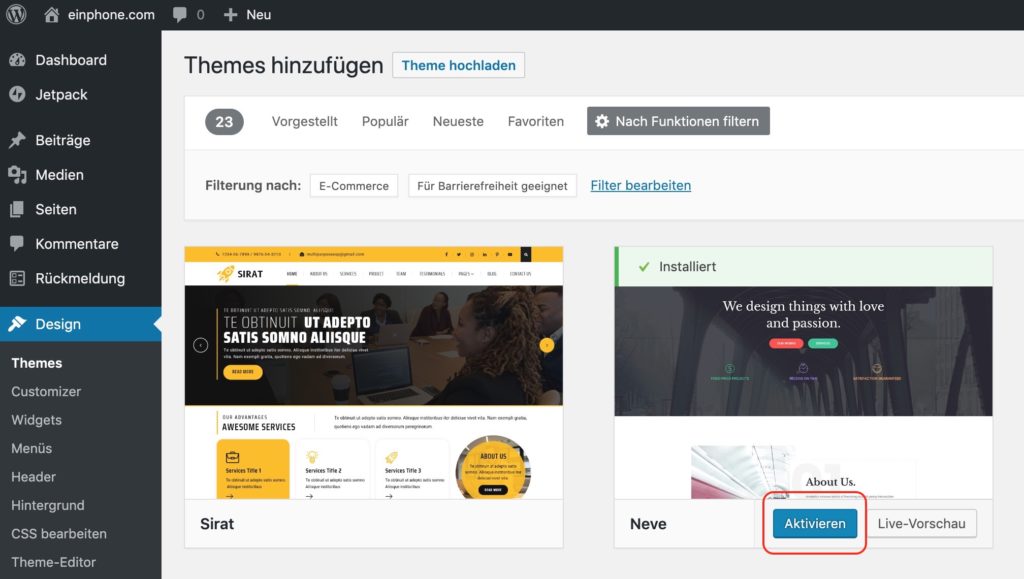Image resolution: width=1024 pixels, height=579 pixels.
Task: Open CSS bearbeiten submenu entry
Action: click(x=59, y=533)
